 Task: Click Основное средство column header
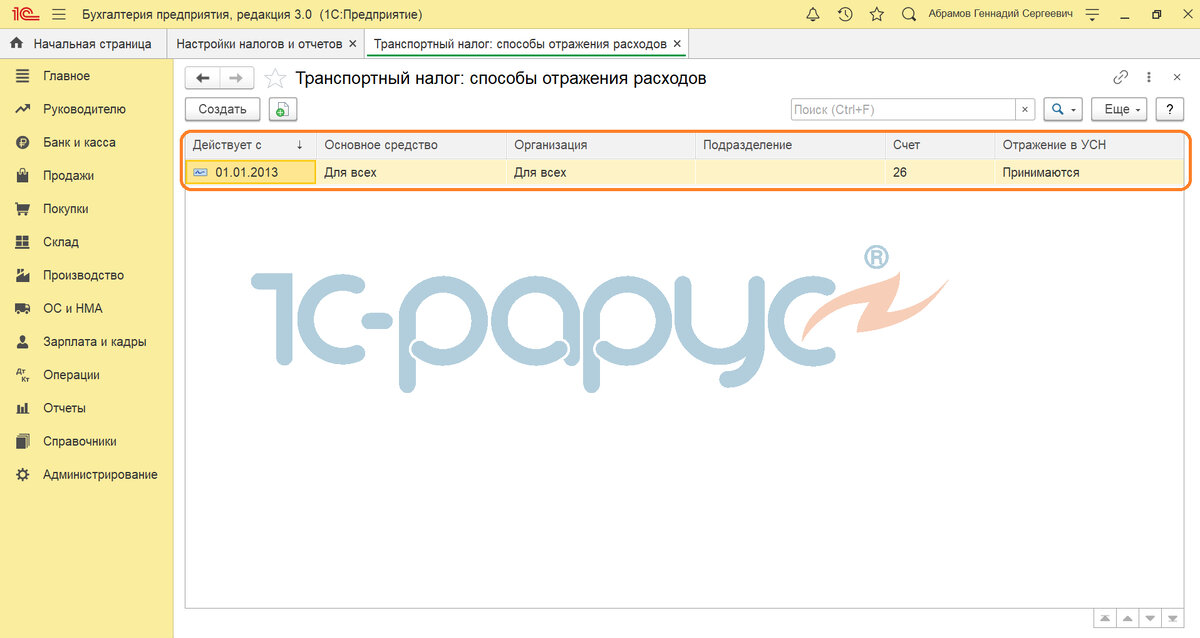coord(411,145)
